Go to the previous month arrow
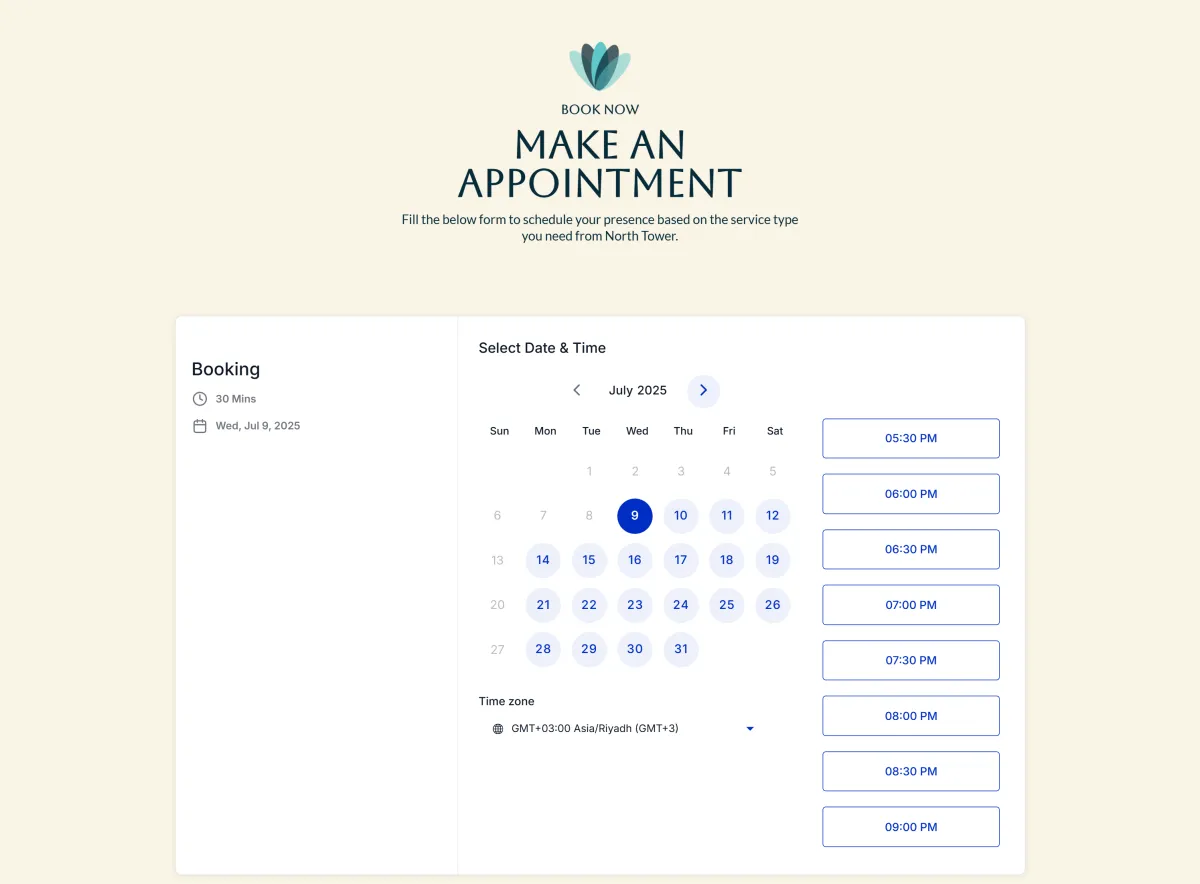 (577, 390)
